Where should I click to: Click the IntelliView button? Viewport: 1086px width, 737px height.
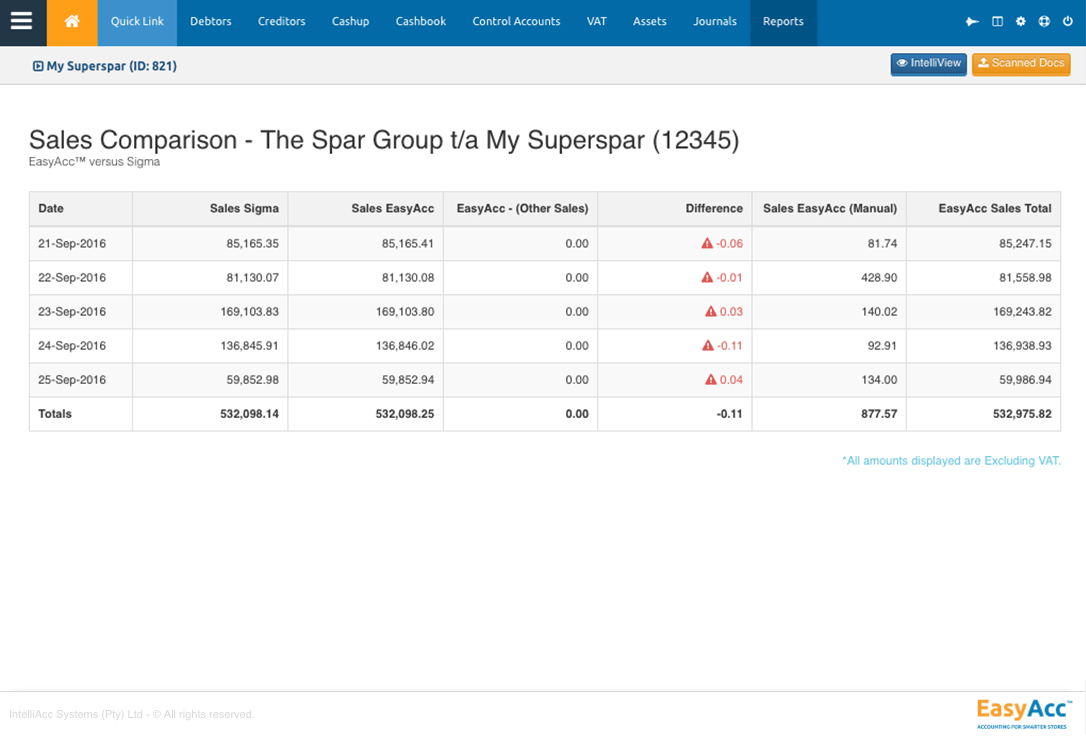click(929, 64)
